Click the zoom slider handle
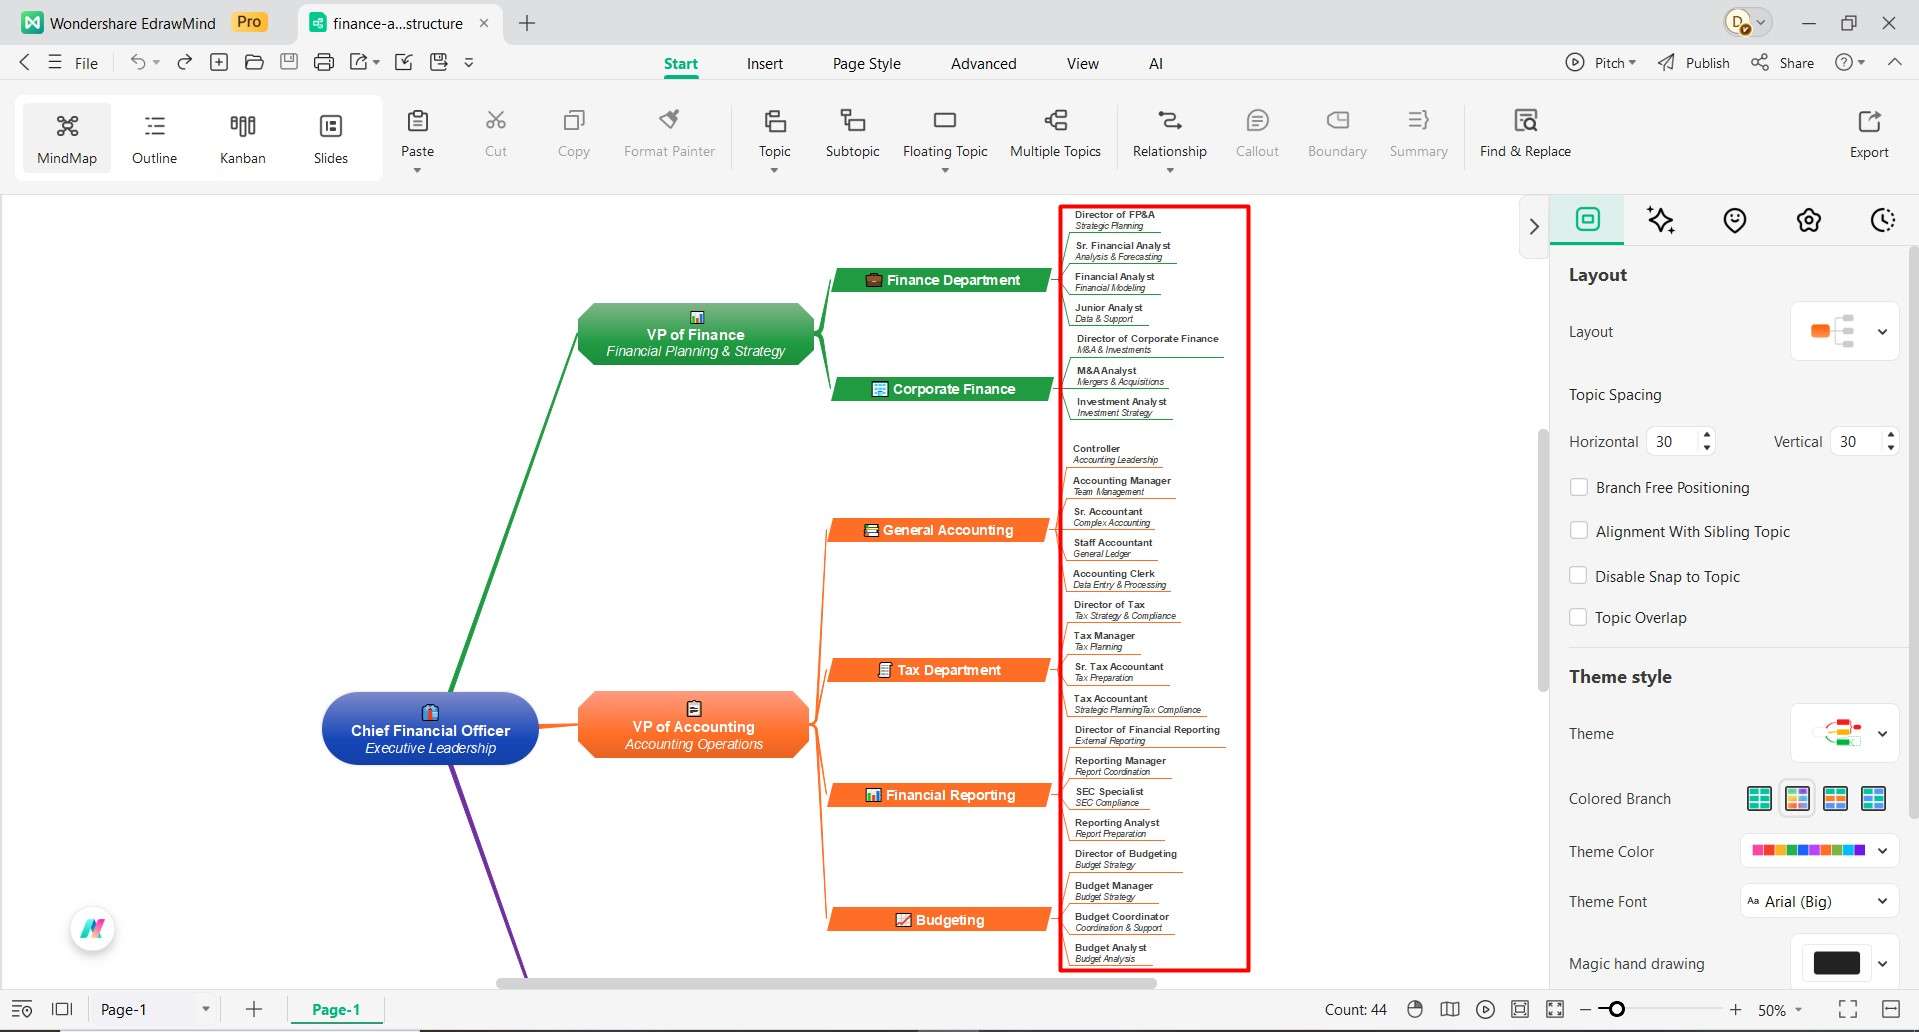Screen dimensions: 1919x1032 click(1616, 1009)
